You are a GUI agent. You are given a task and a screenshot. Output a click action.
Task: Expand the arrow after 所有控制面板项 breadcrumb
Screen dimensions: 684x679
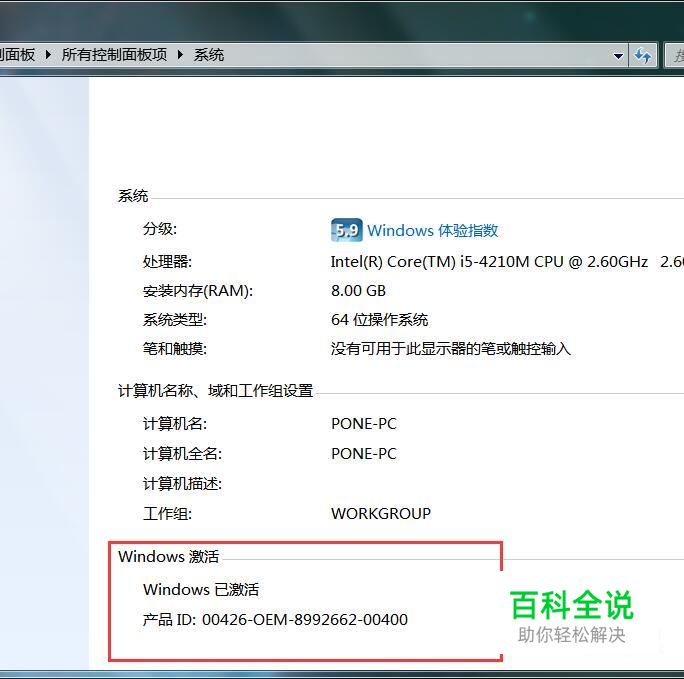pyautogui.click(x=180, y=55)
